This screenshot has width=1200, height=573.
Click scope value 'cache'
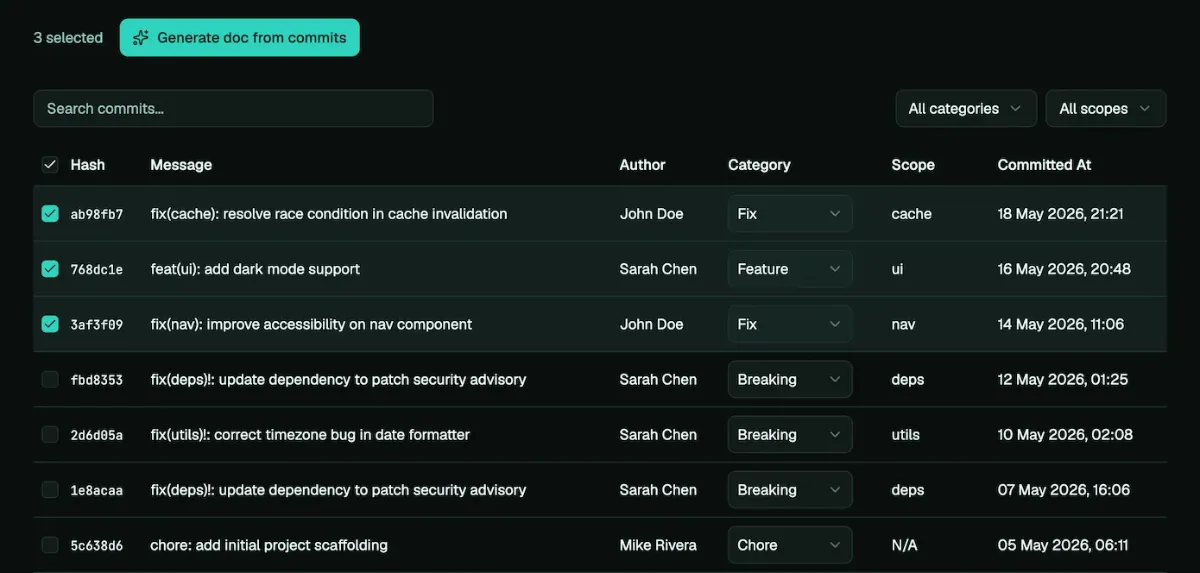(x=911, y=214)
